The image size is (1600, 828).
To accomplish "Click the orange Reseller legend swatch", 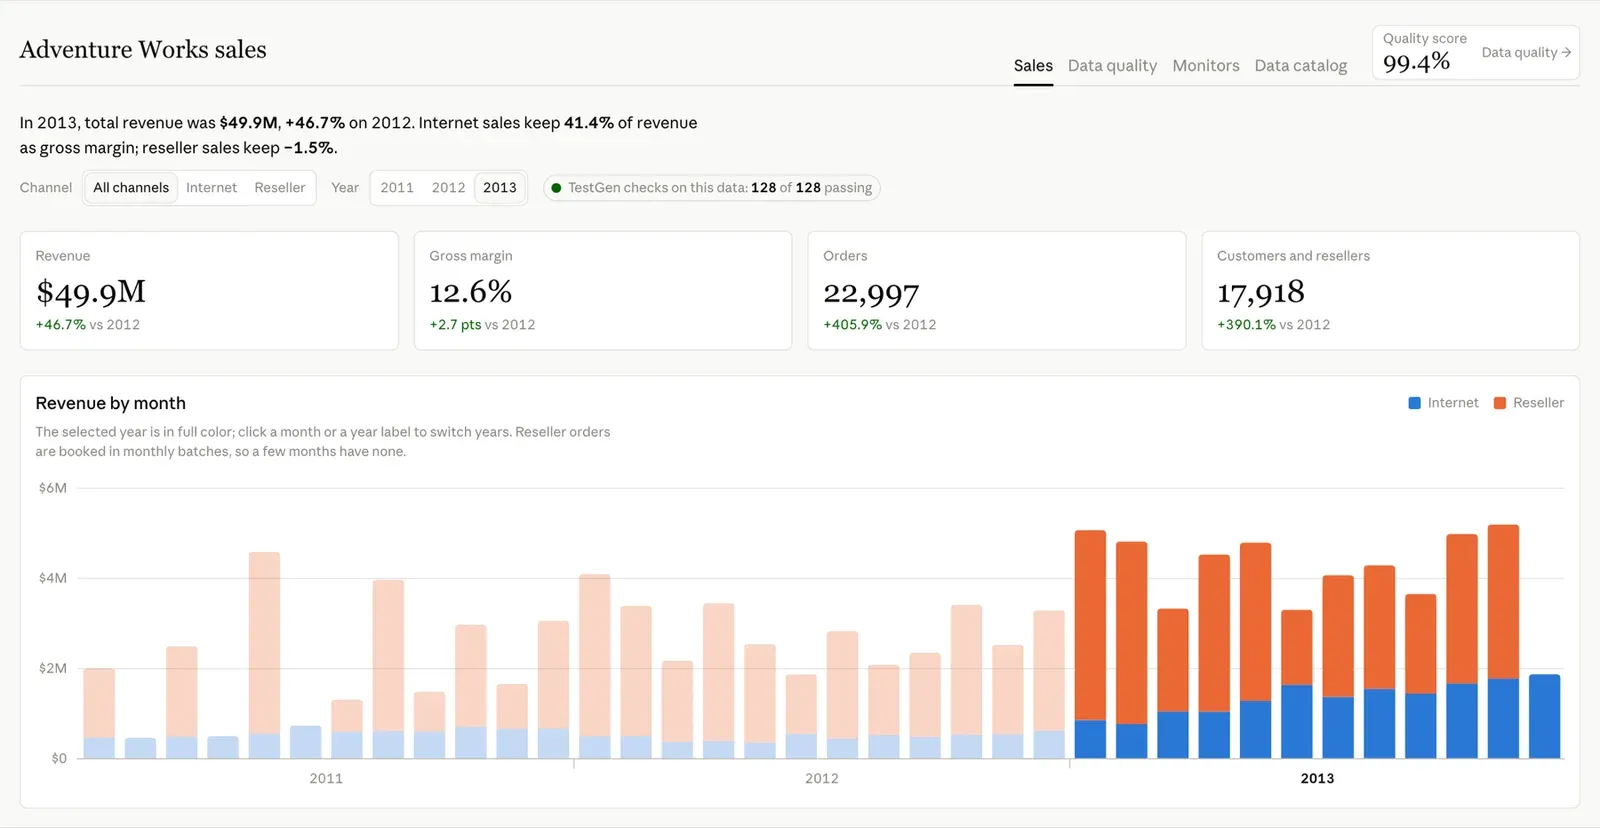I will [1499, 403].
